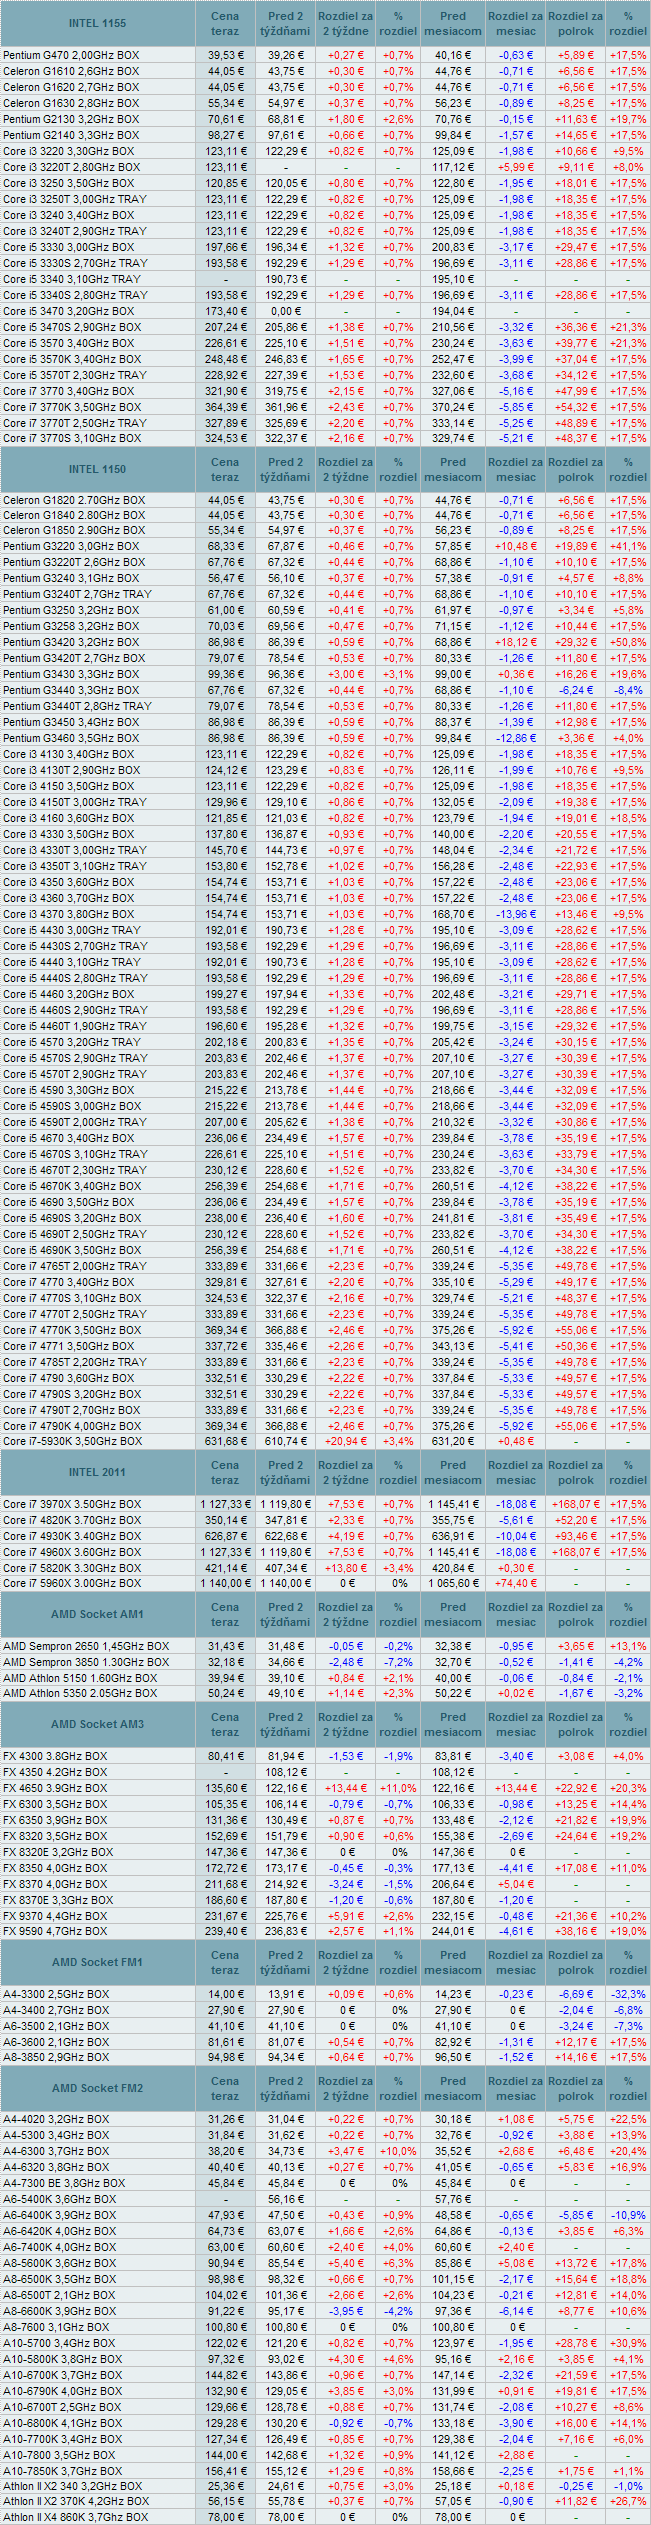The width and height of the screenshot is (651, 2525).
Task: Click row AMD Sempron 2650 1,45GHz BOX
Action: pos(325,1646)
